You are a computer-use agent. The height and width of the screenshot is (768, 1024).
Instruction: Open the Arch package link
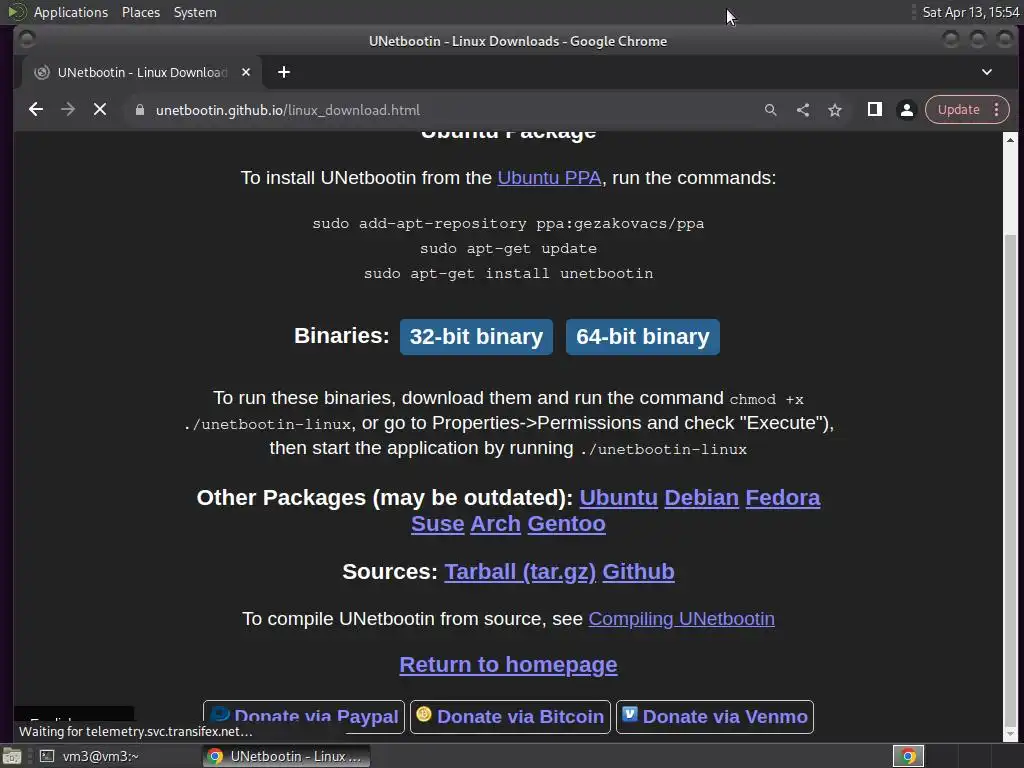click(x=496, y=524)
